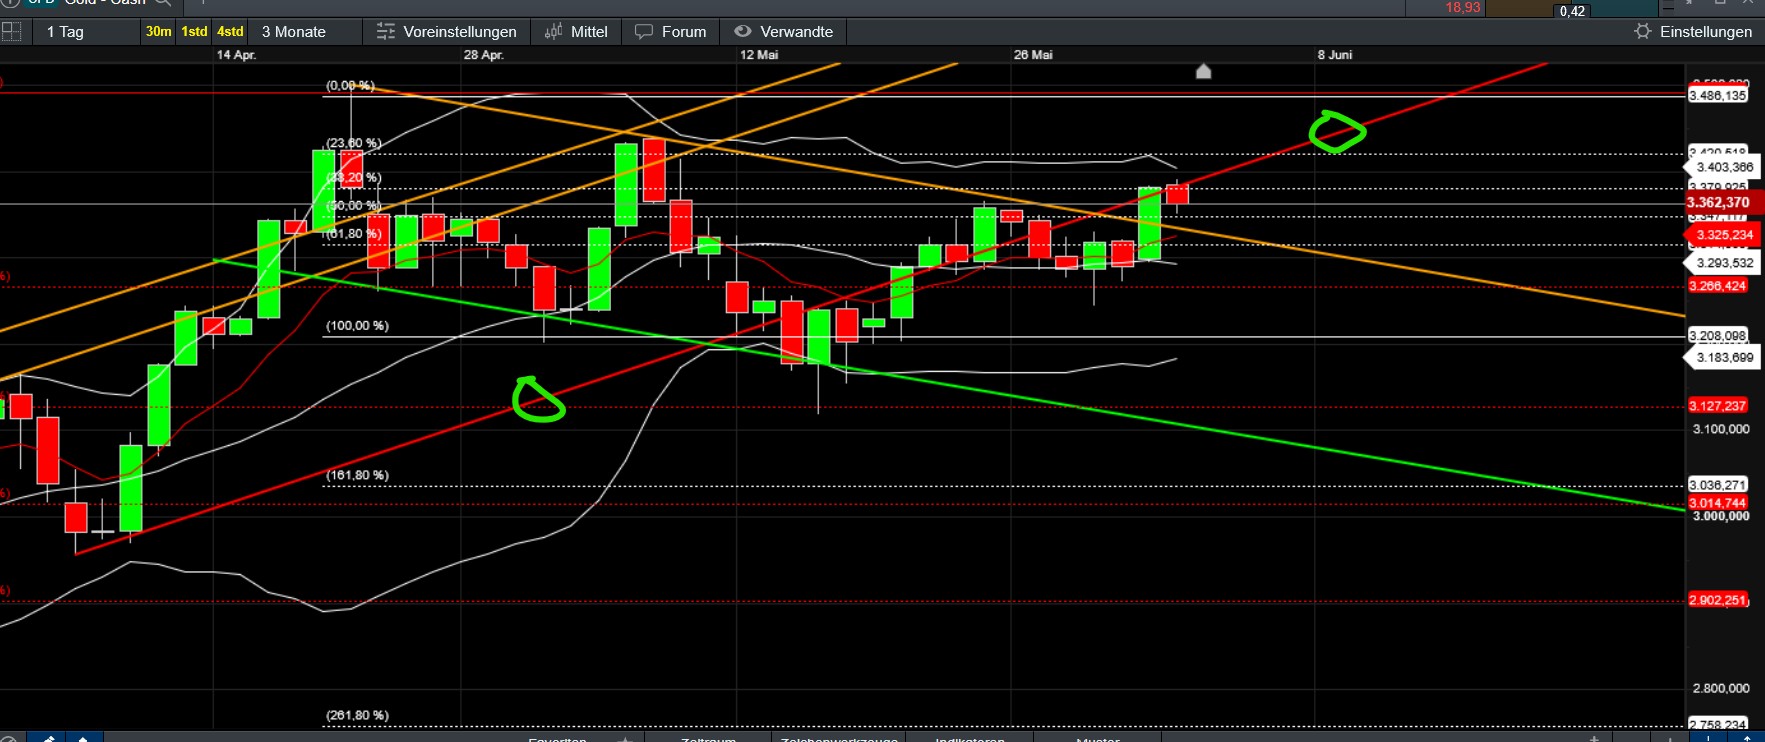Open the chart layout grid icon
The image size is (1765, 742).
click(x=11, y=31)
